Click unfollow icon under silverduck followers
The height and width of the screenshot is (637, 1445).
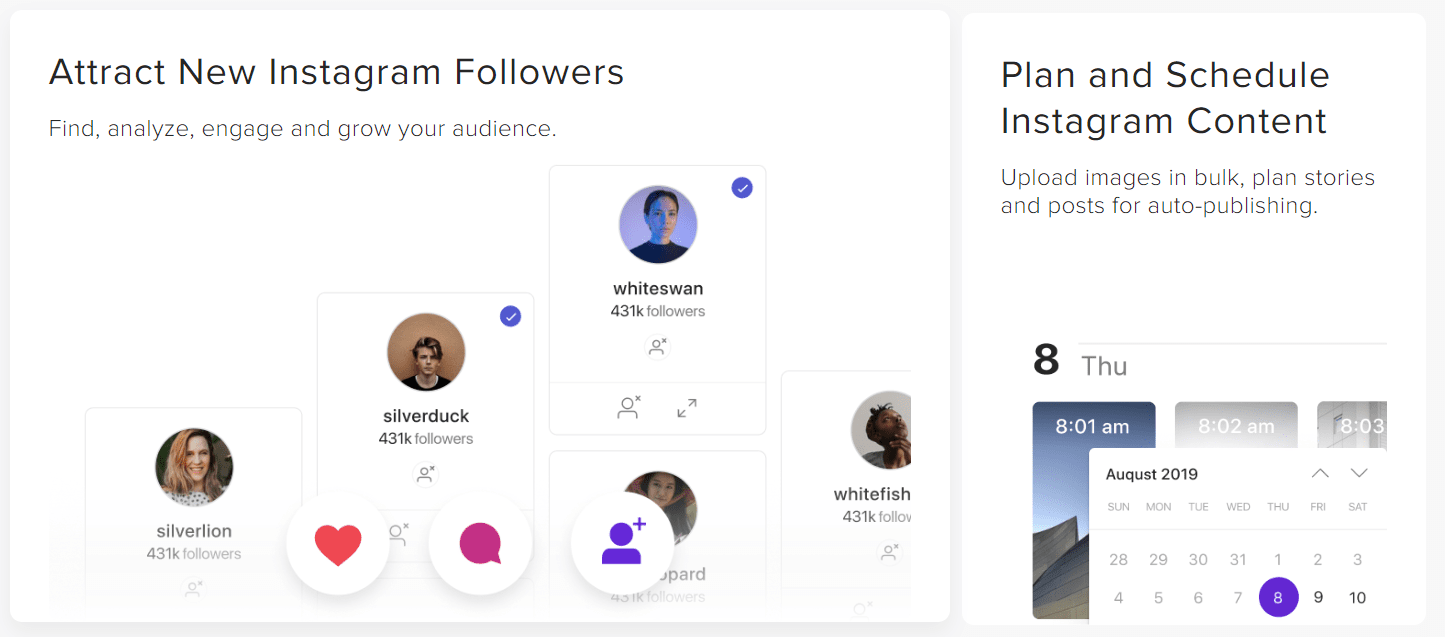(426, 474)
